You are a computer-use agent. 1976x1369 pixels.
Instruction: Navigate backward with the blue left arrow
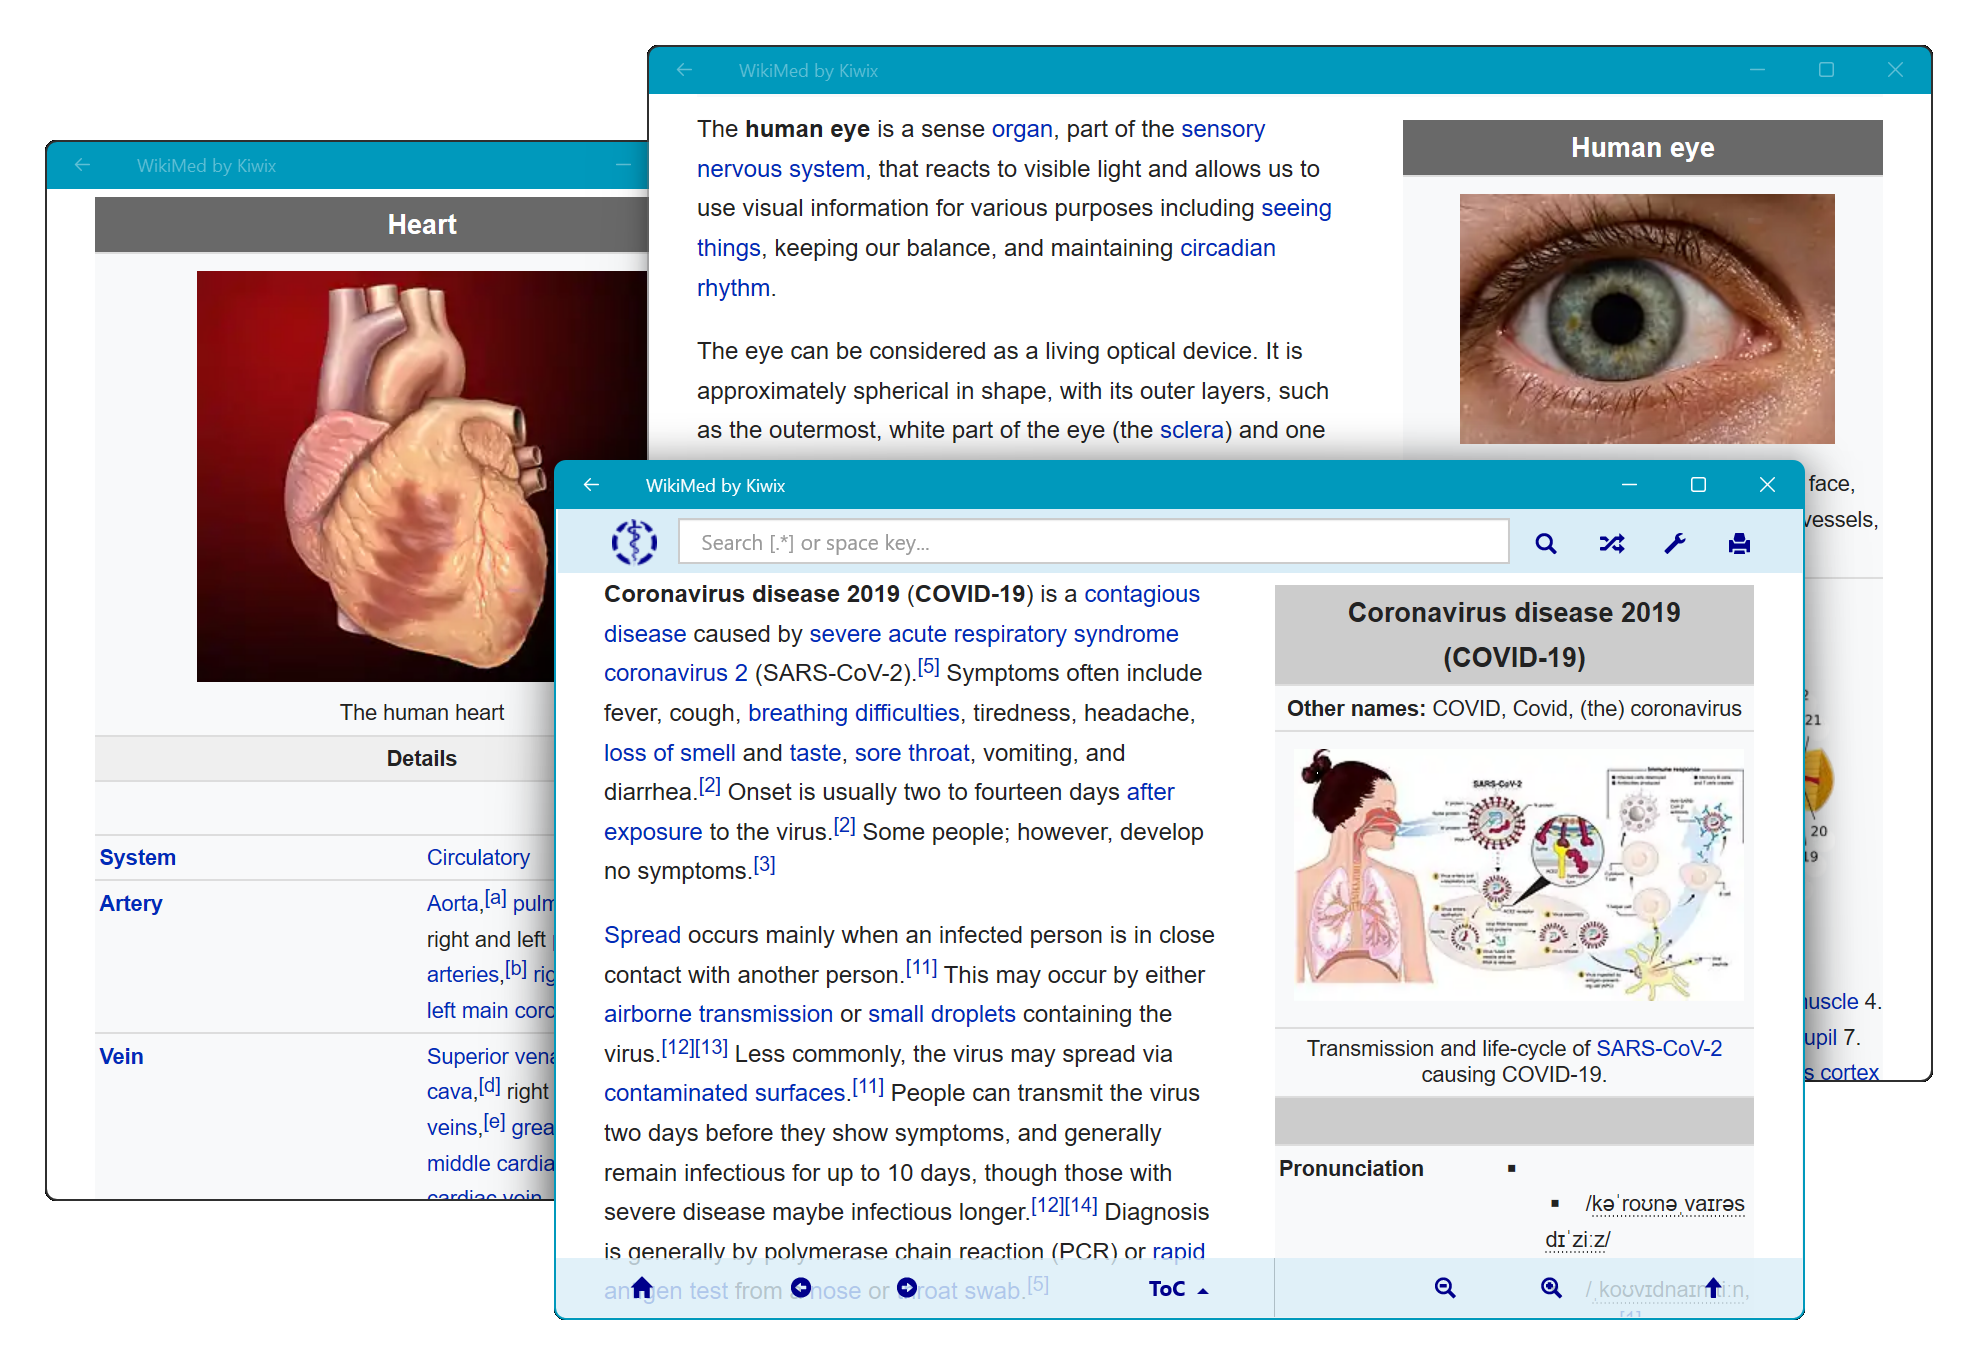tap(800, 1288)
